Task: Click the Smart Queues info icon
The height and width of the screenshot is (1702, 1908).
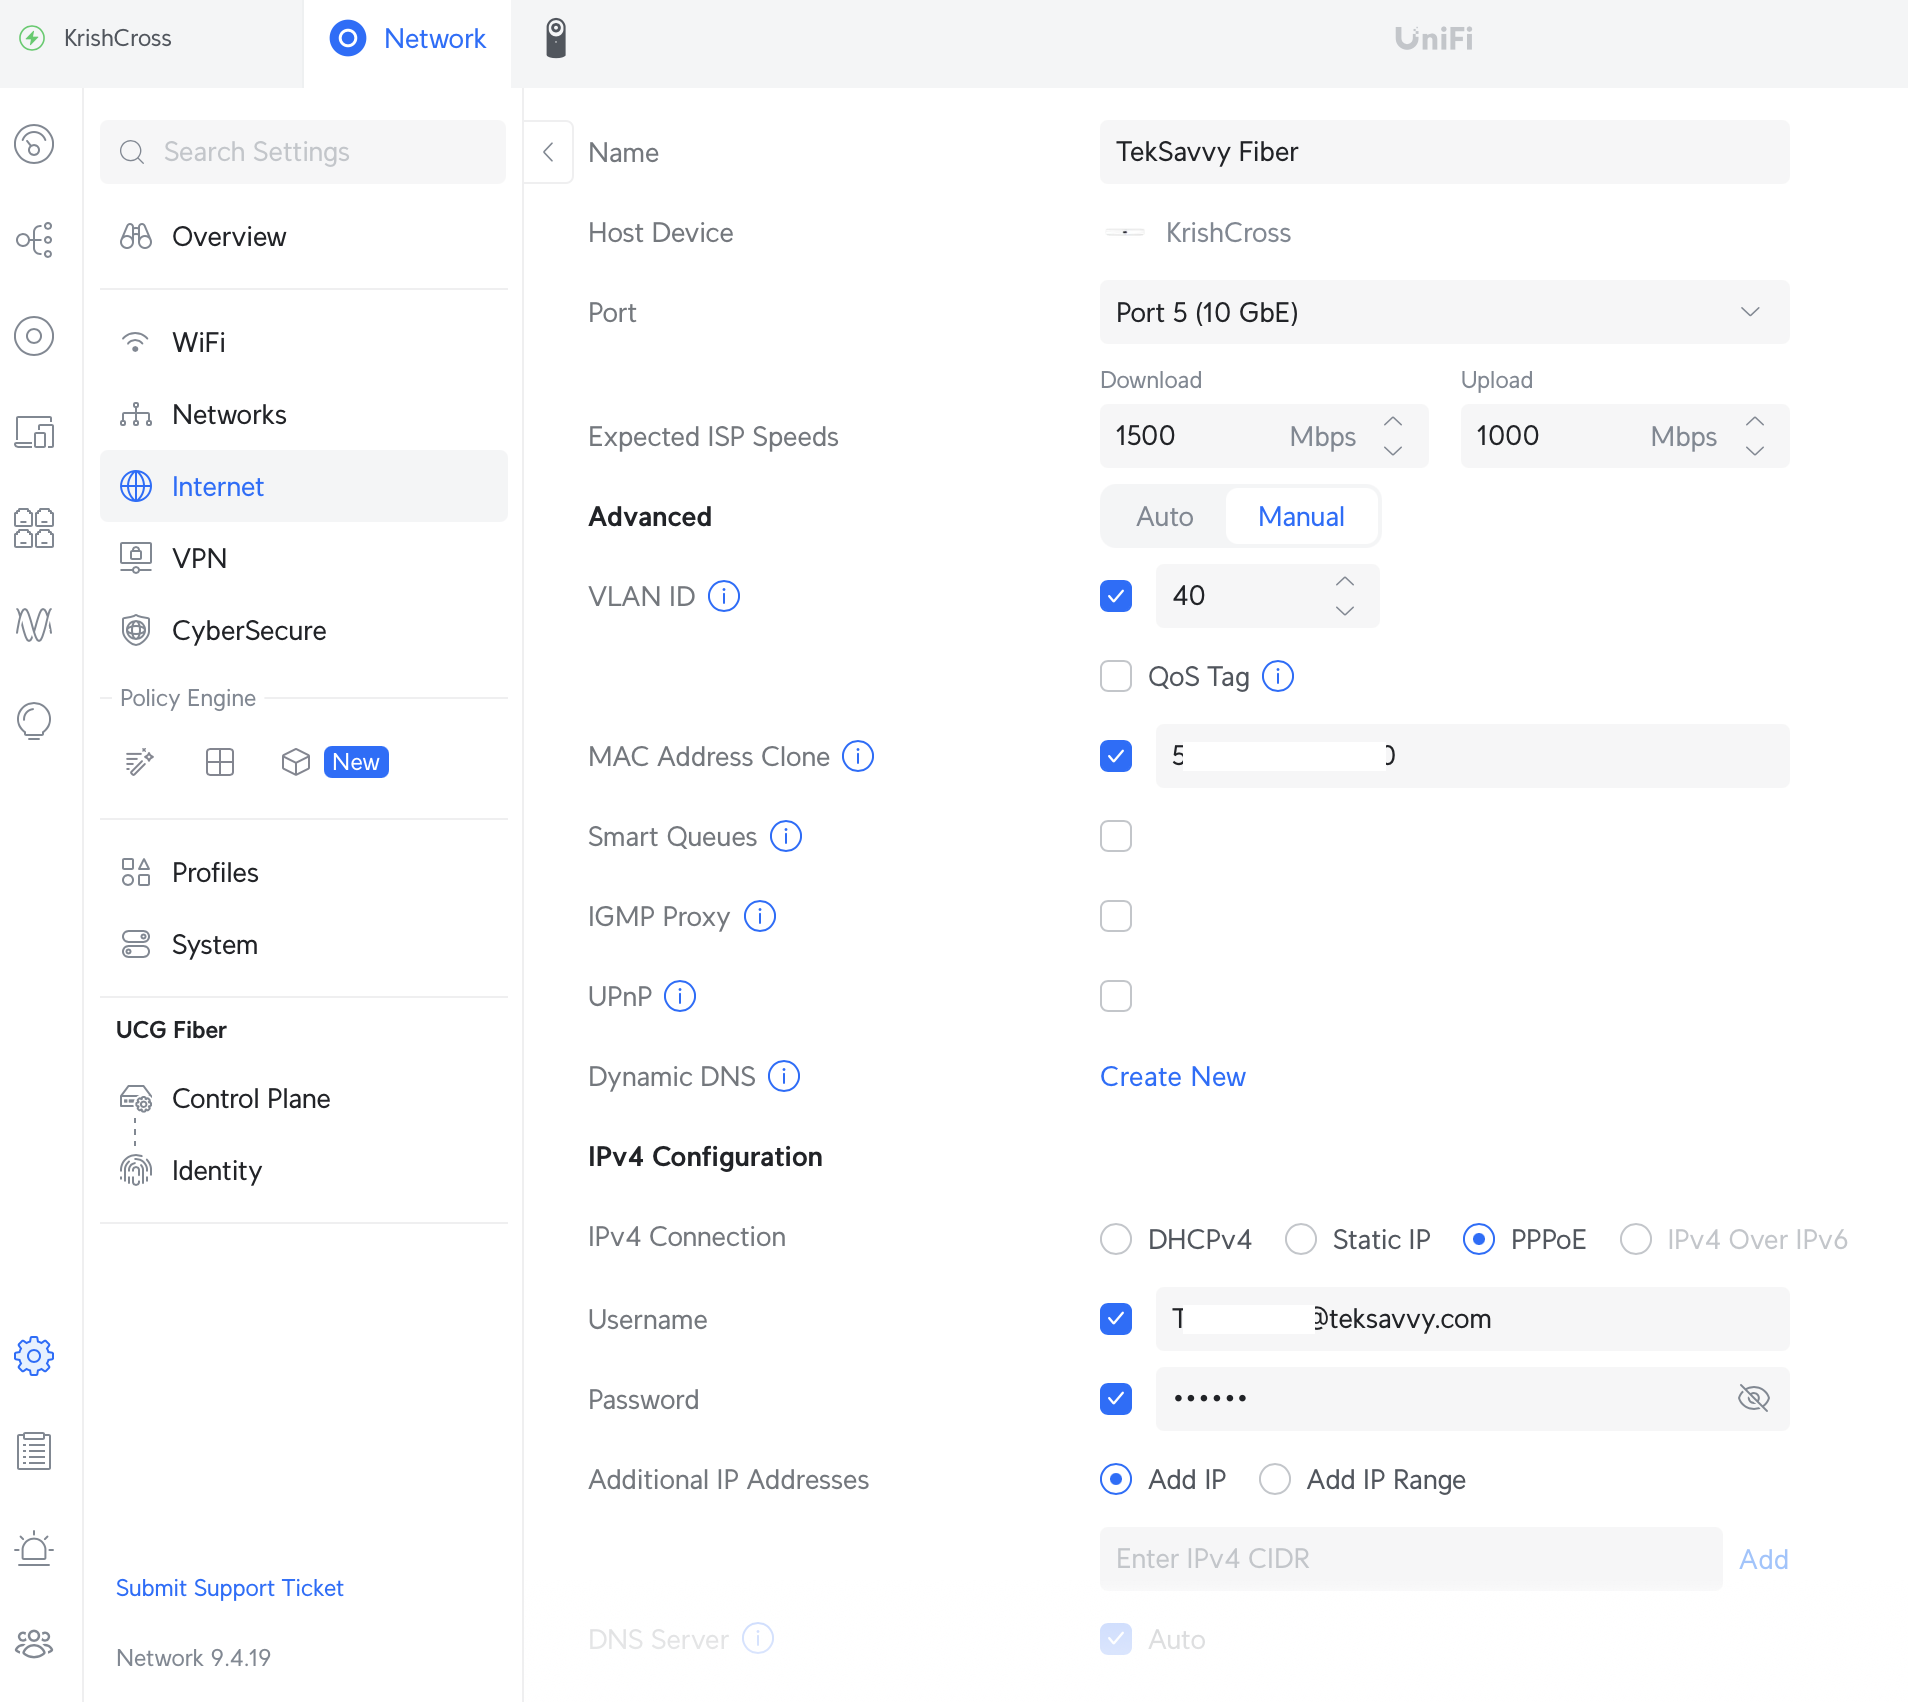Action: coord(786,836)
